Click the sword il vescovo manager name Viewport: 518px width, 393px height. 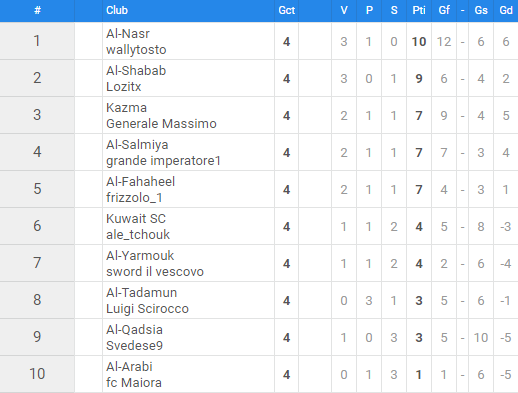pos(155,272)
